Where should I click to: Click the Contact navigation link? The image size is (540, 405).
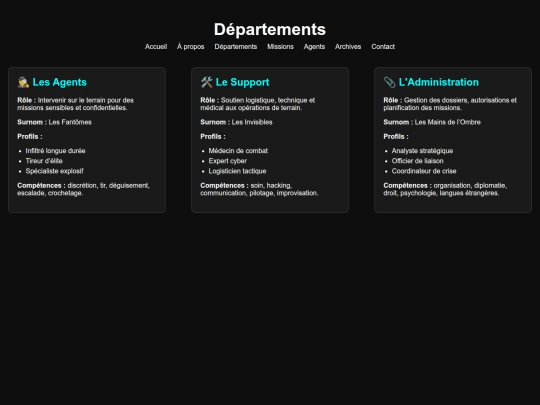point(383,46)
